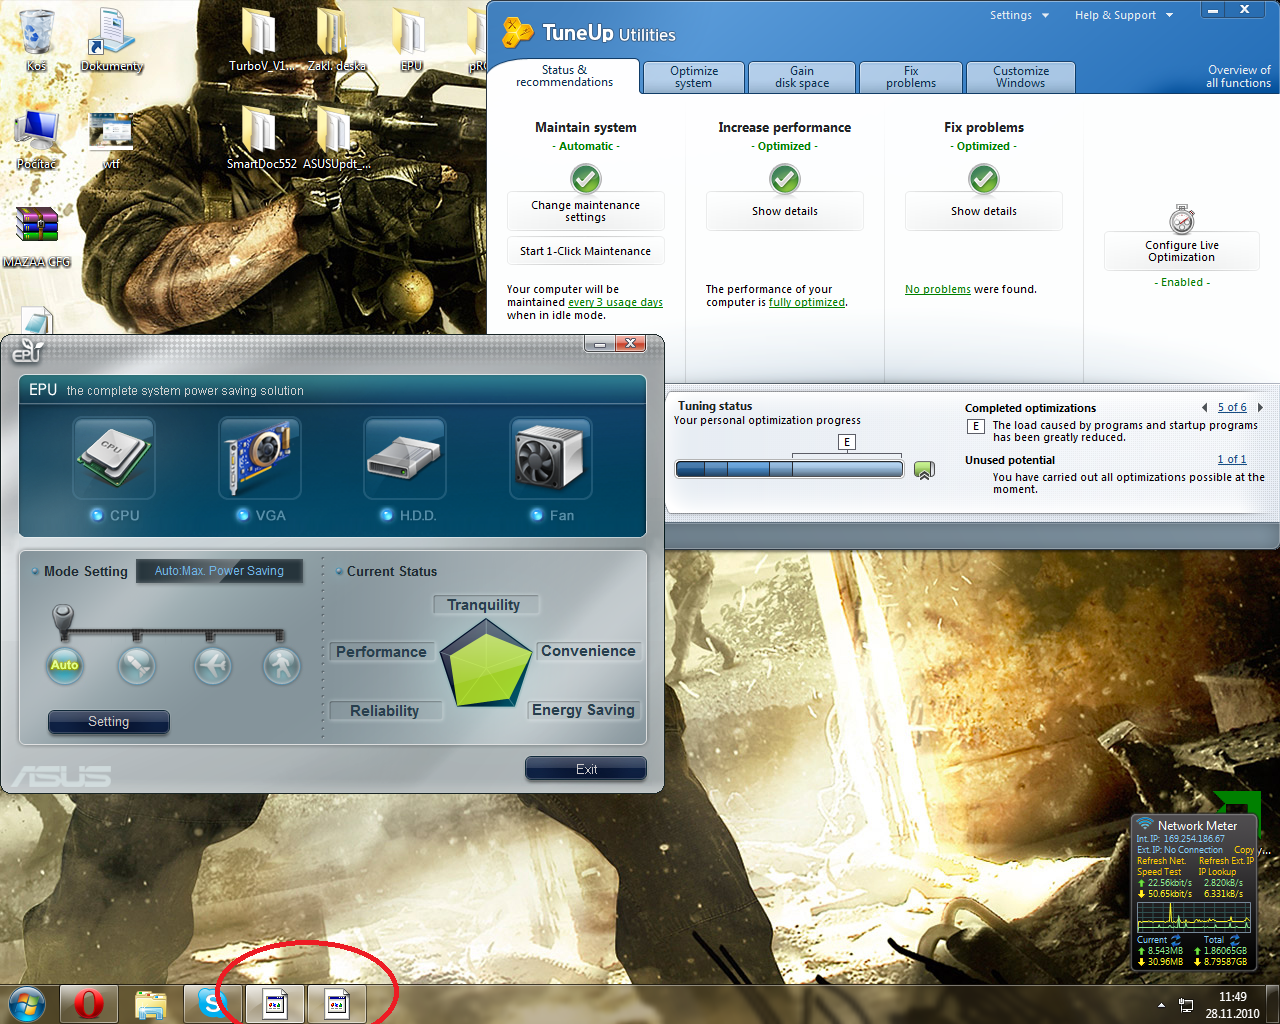1280x1024 pixels.
Task: Open the Gain disk space tab
Action: click(802, 77)
